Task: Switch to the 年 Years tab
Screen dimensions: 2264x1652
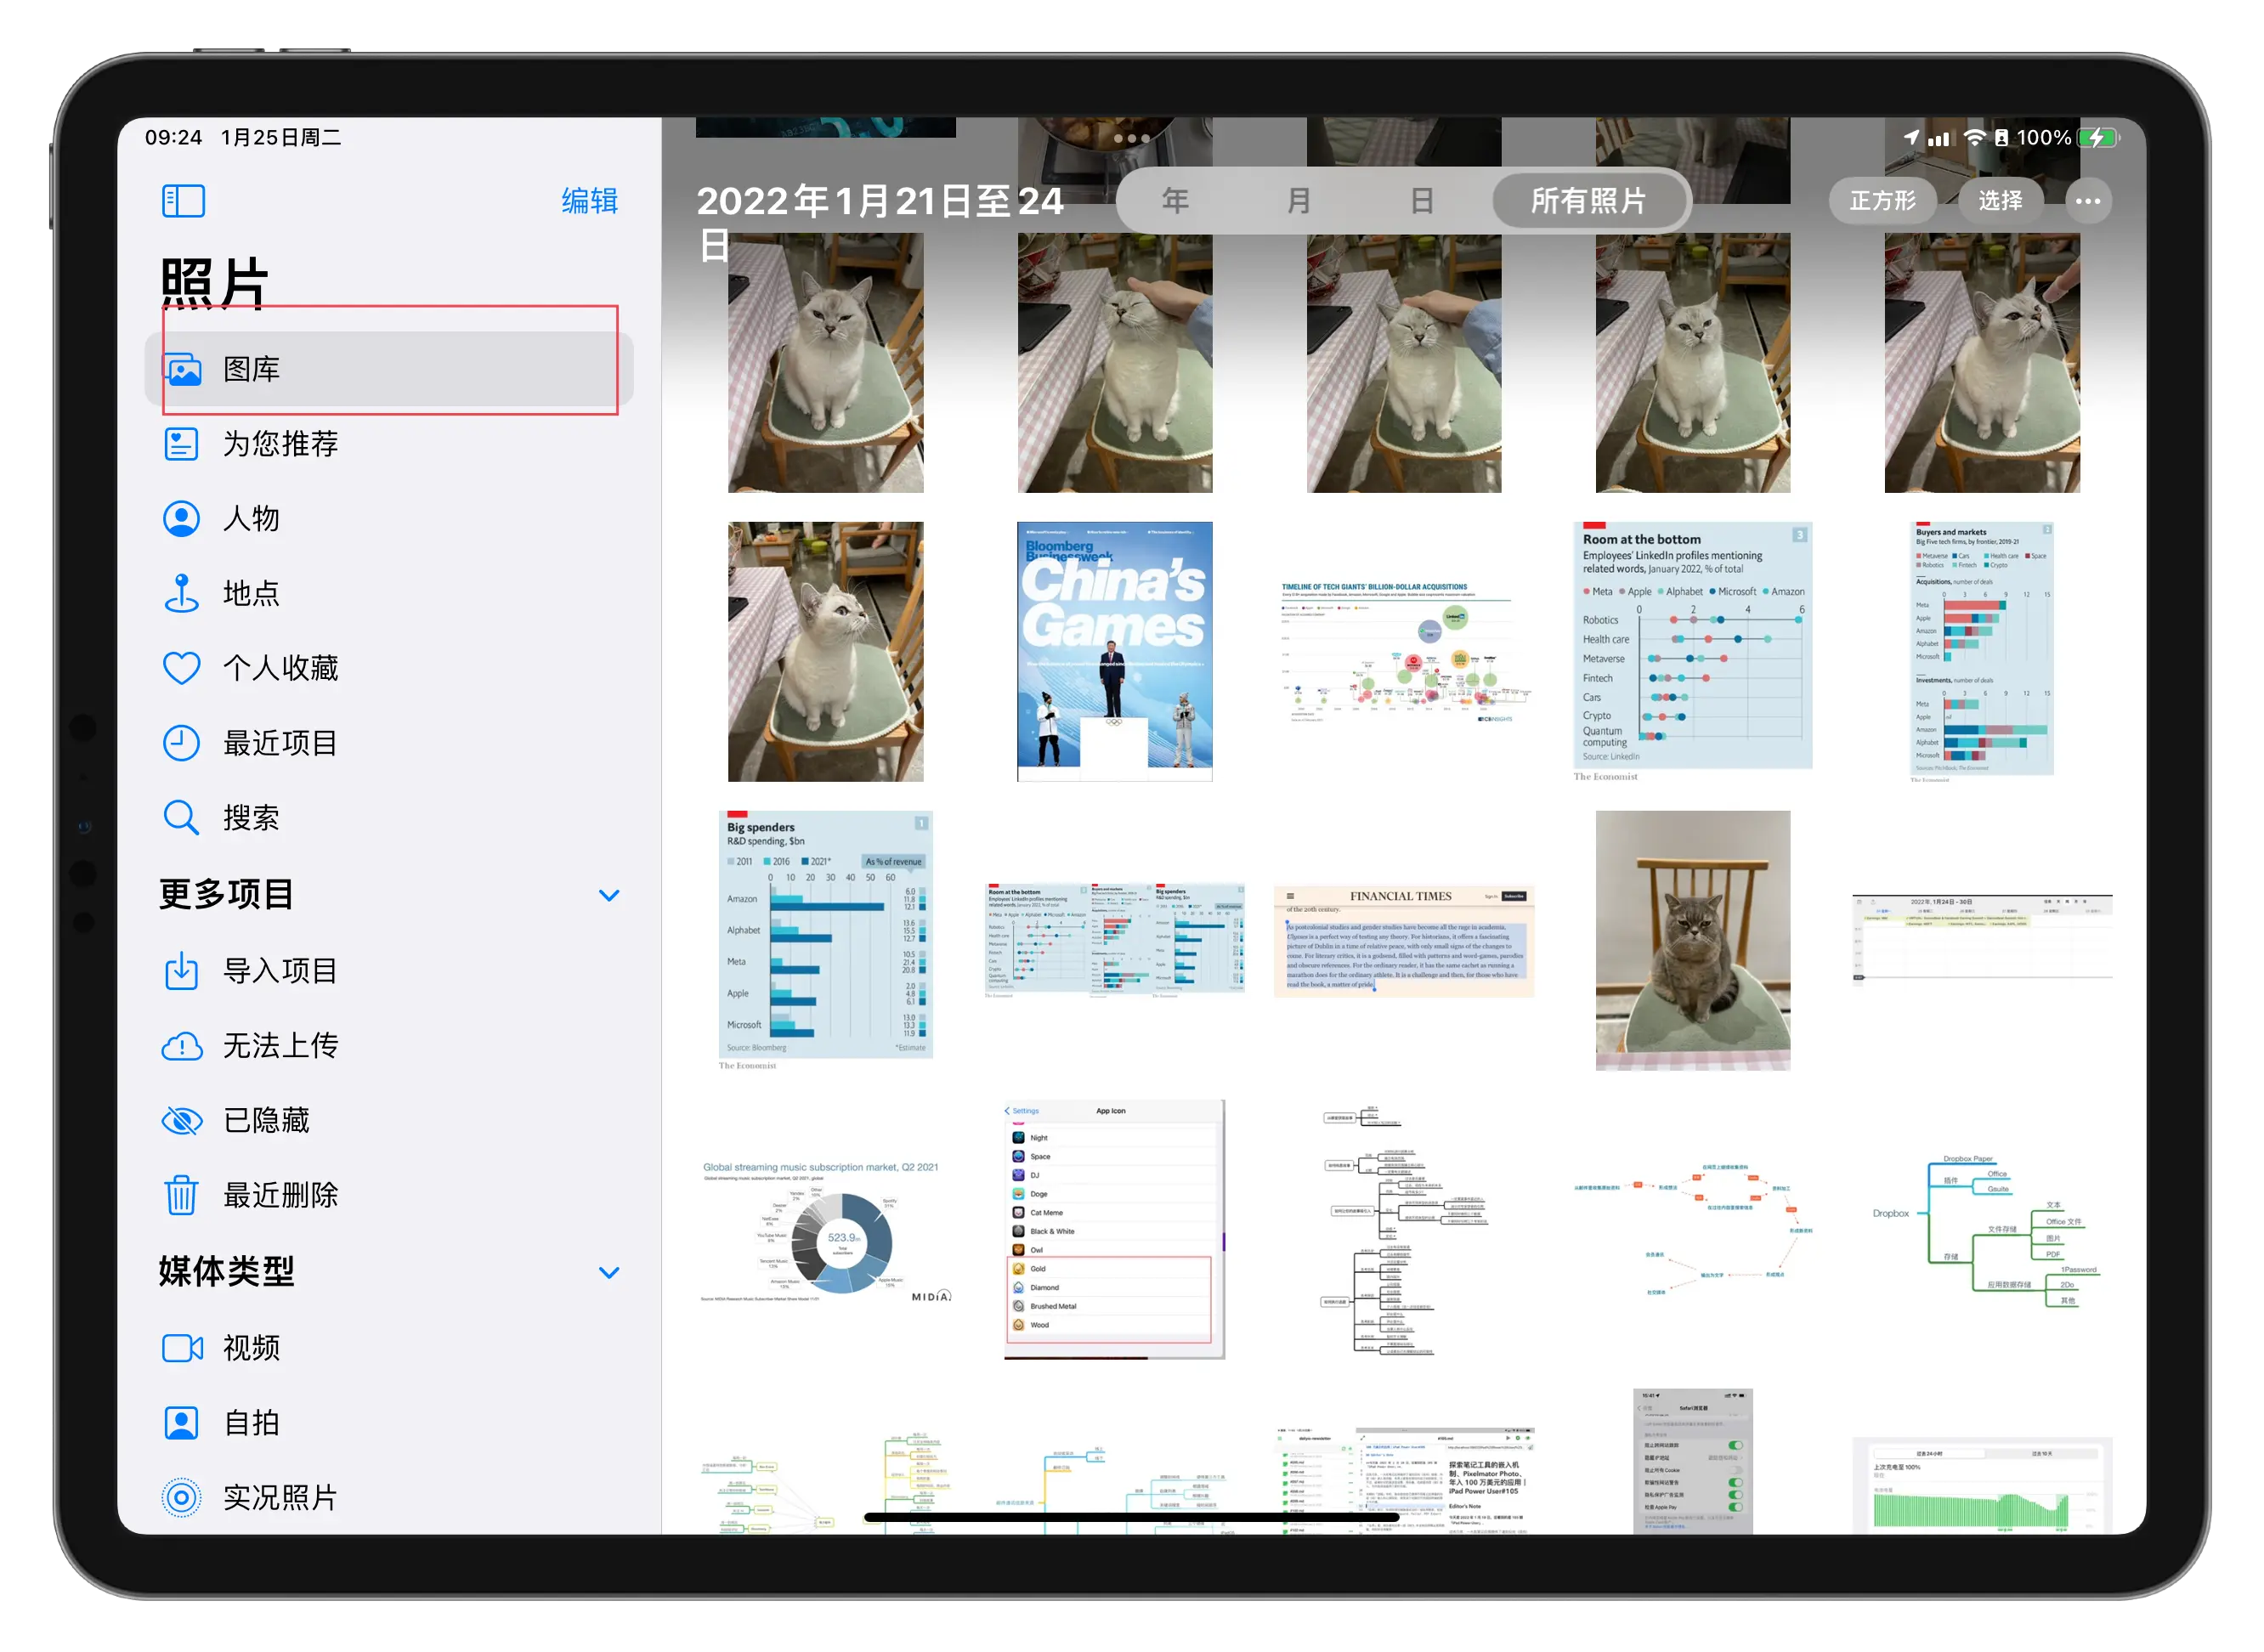Action: coord(1176,201)
